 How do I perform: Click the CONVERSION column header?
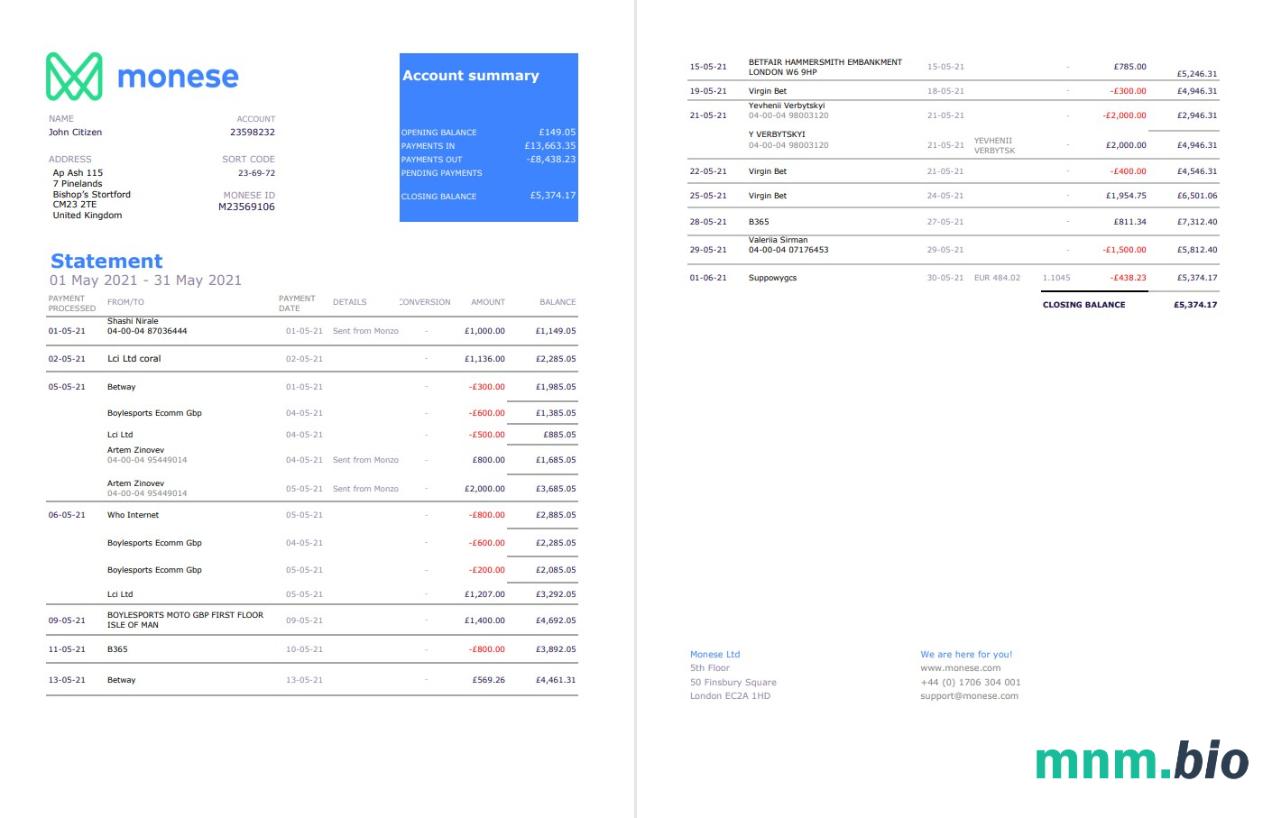click(425, 302)
